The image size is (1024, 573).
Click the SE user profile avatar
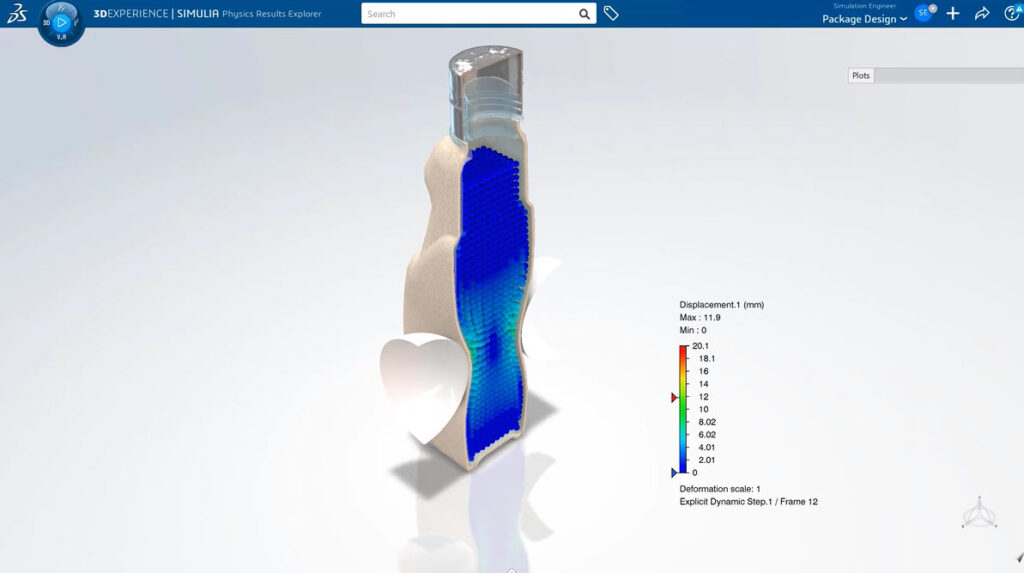(923, 13)
